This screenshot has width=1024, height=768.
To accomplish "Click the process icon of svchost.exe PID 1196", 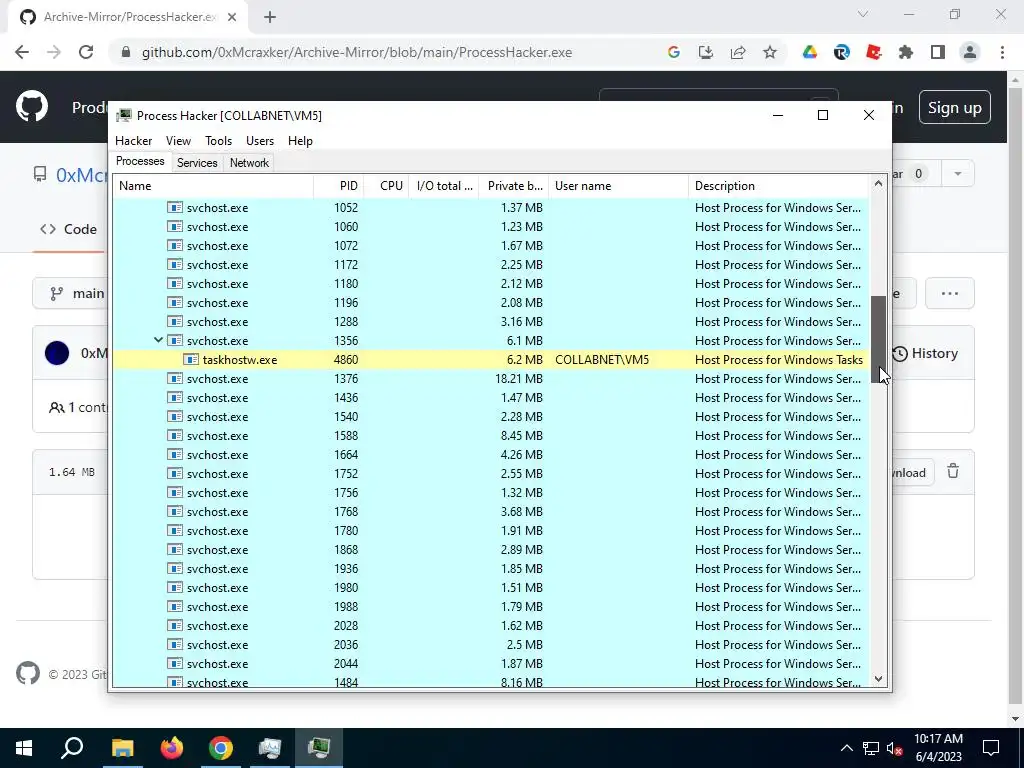I will pyautogui.click(x=174, y=302).
